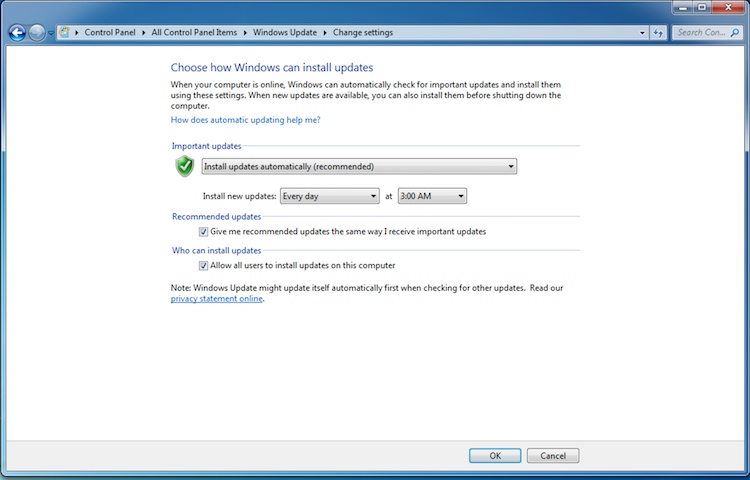The image size is (750, 480).
Task: Close the window with the red X
Action: (x=728, y=7)
